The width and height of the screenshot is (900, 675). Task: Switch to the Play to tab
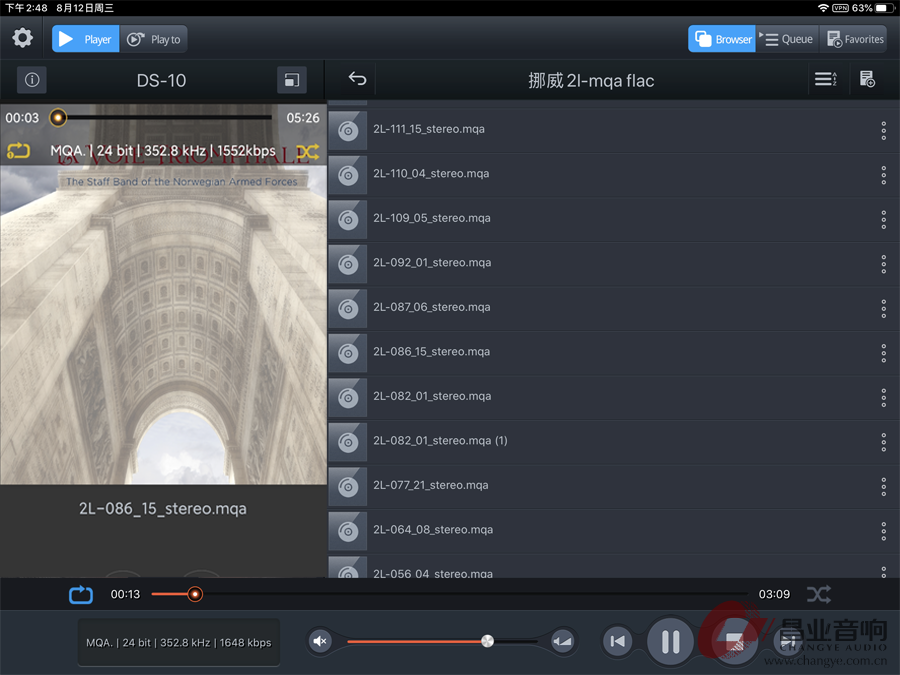point(153,39)
